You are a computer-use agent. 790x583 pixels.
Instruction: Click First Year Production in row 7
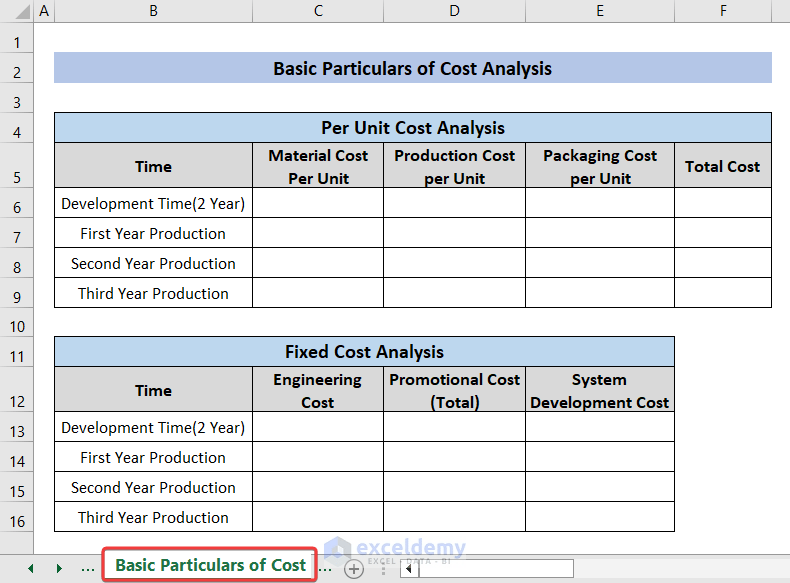[x=153, y=233]
